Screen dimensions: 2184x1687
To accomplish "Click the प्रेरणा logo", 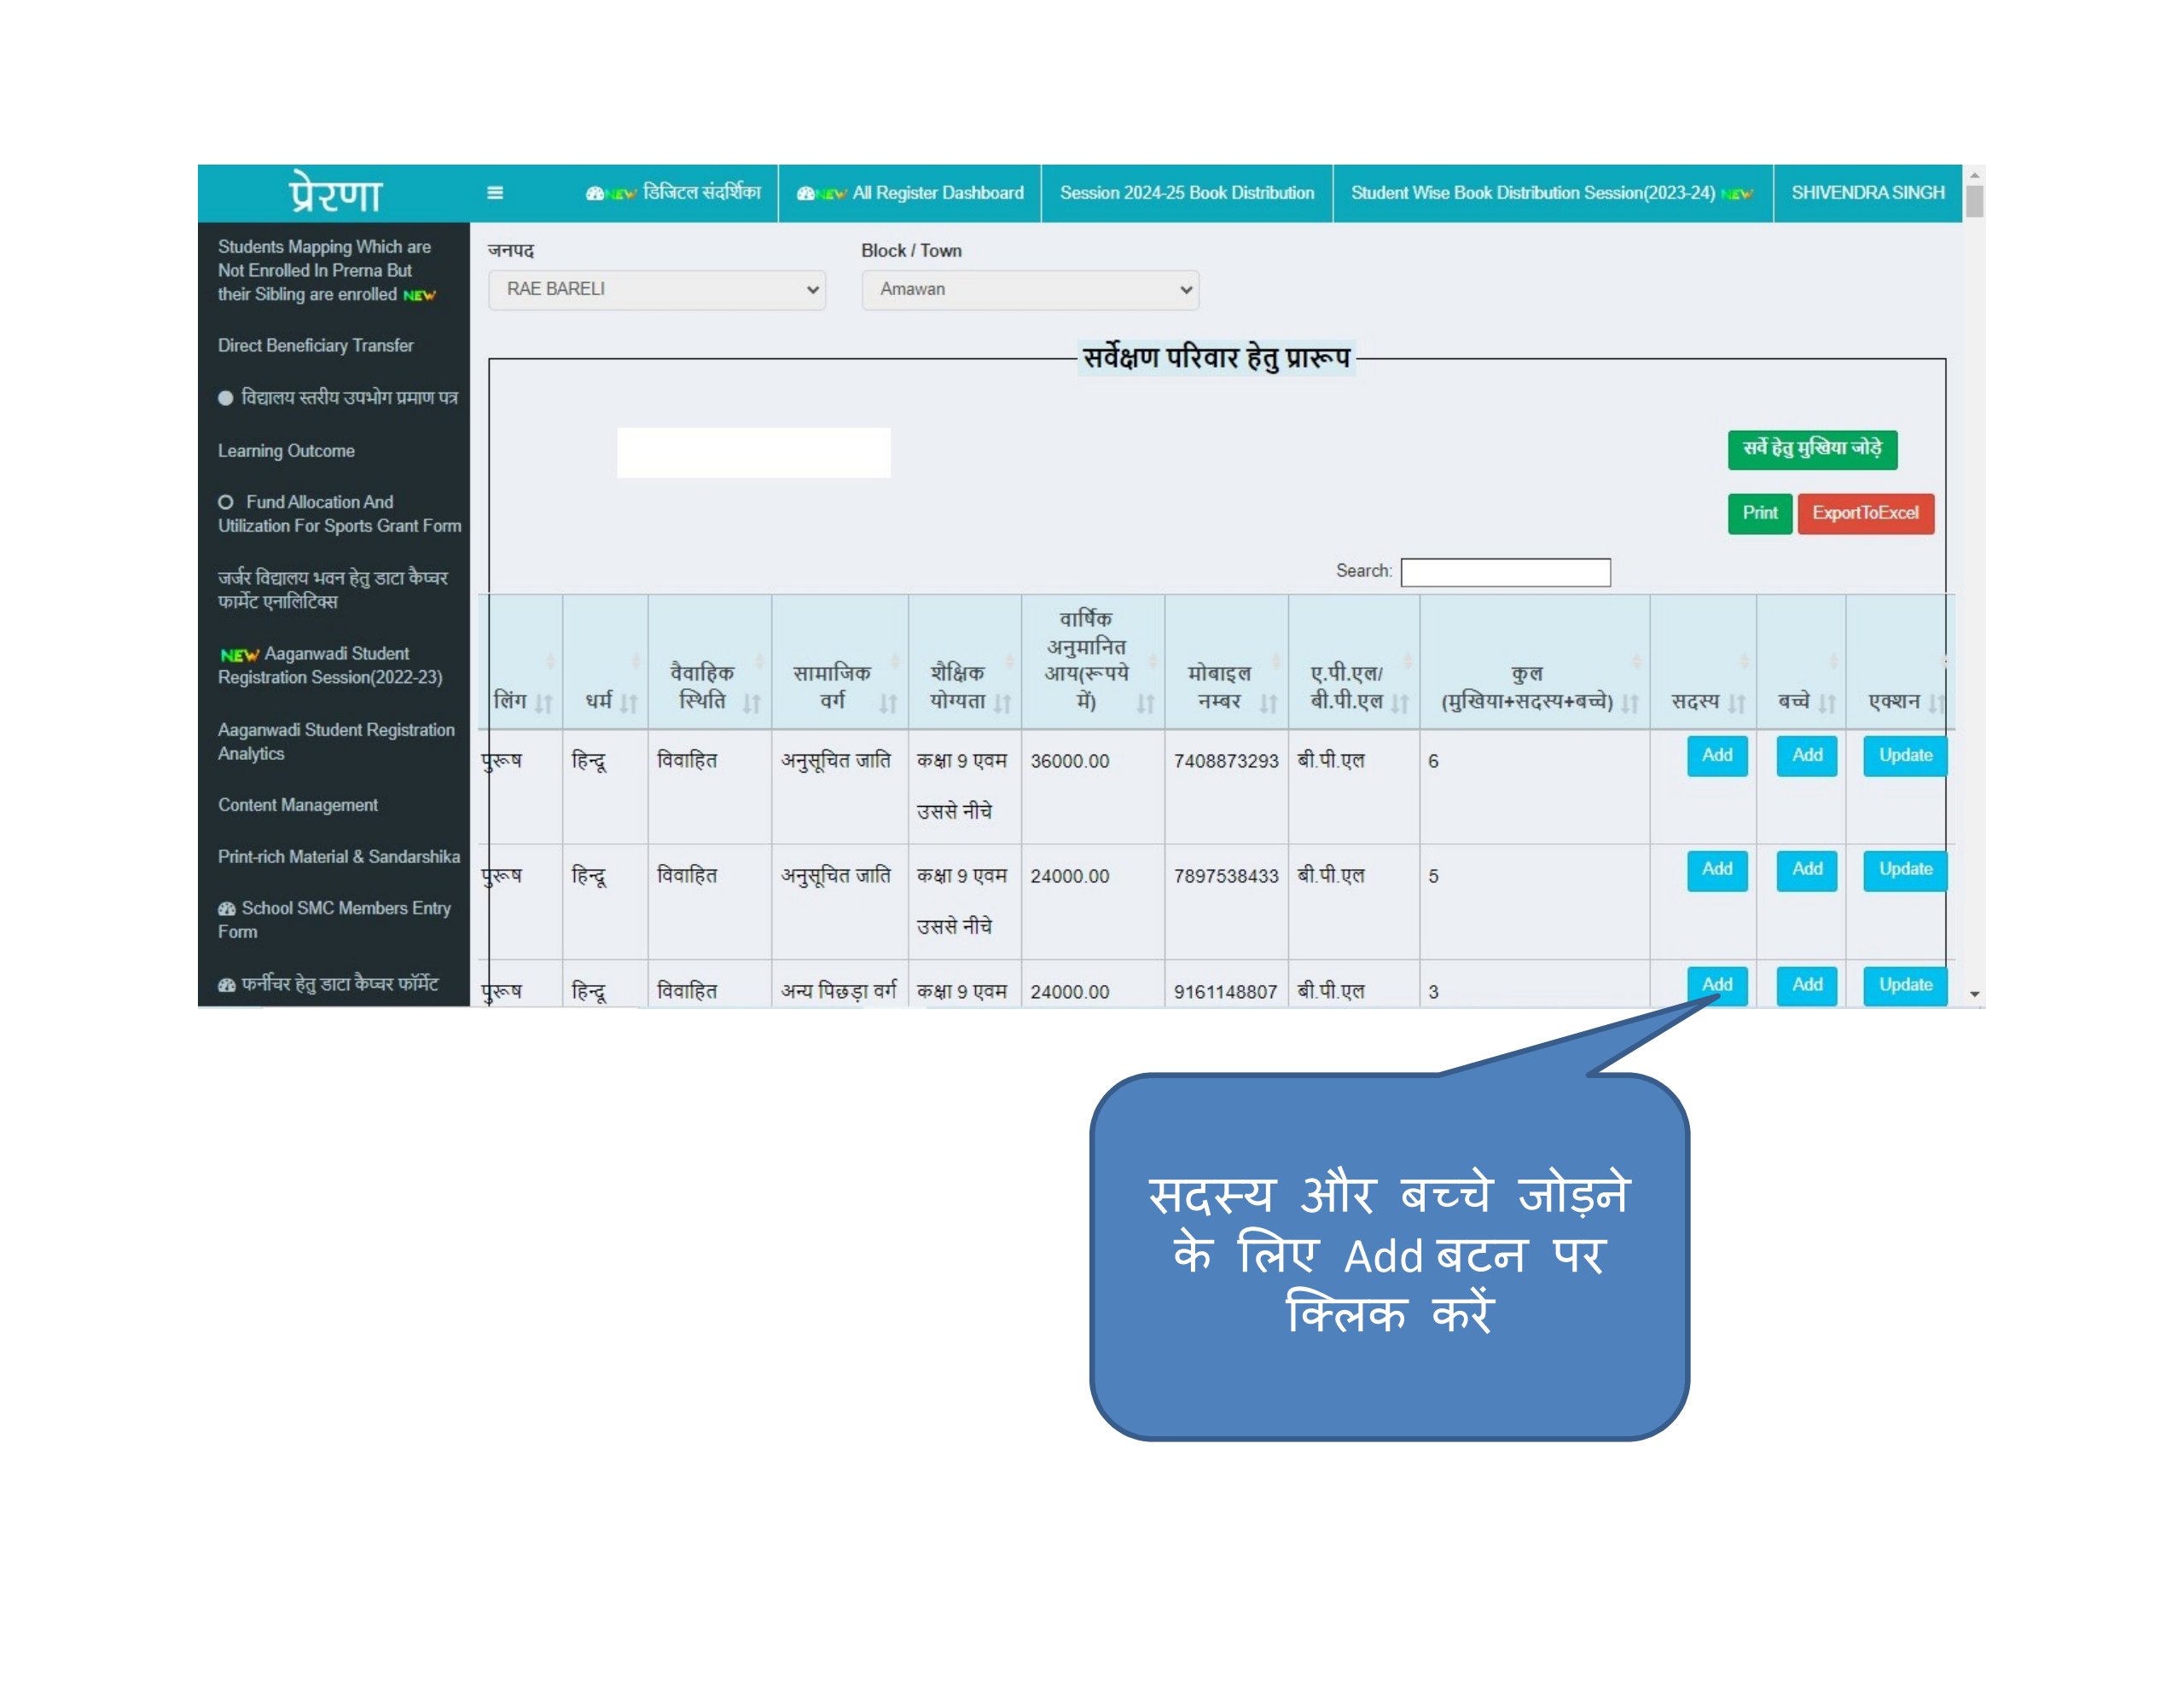I will pos(335,193).
